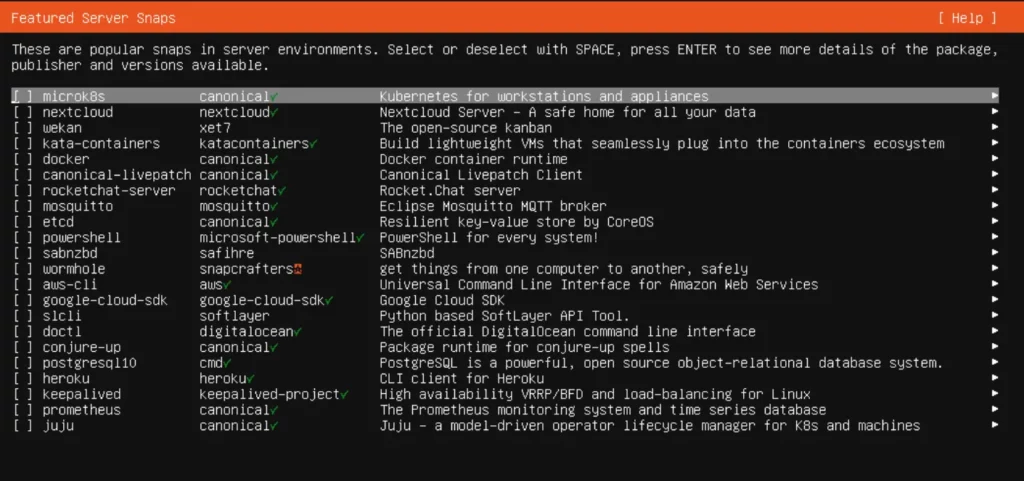Open details arrow on SABnzbd row
This screenshot has width=1024, height=481.
pyautogui.click(x=995, y=253)
